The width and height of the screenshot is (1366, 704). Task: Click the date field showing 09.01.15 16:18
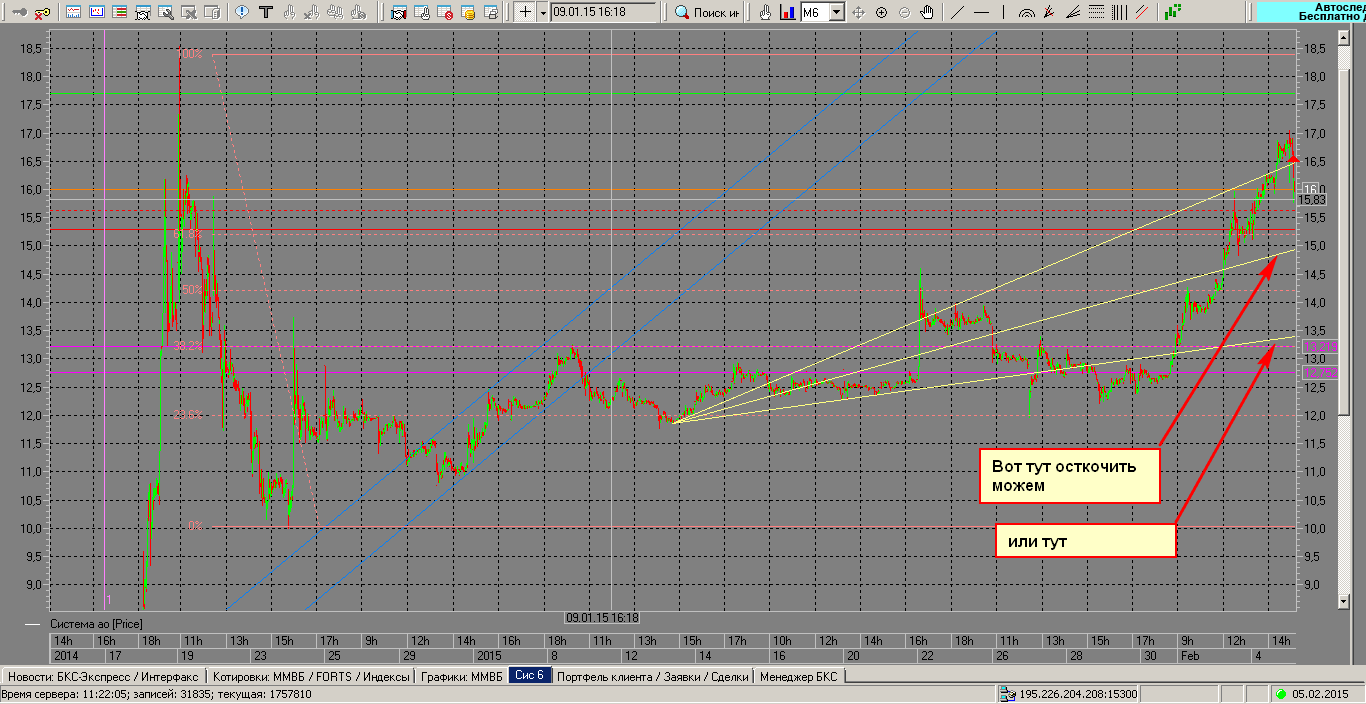tap(604, 13)
